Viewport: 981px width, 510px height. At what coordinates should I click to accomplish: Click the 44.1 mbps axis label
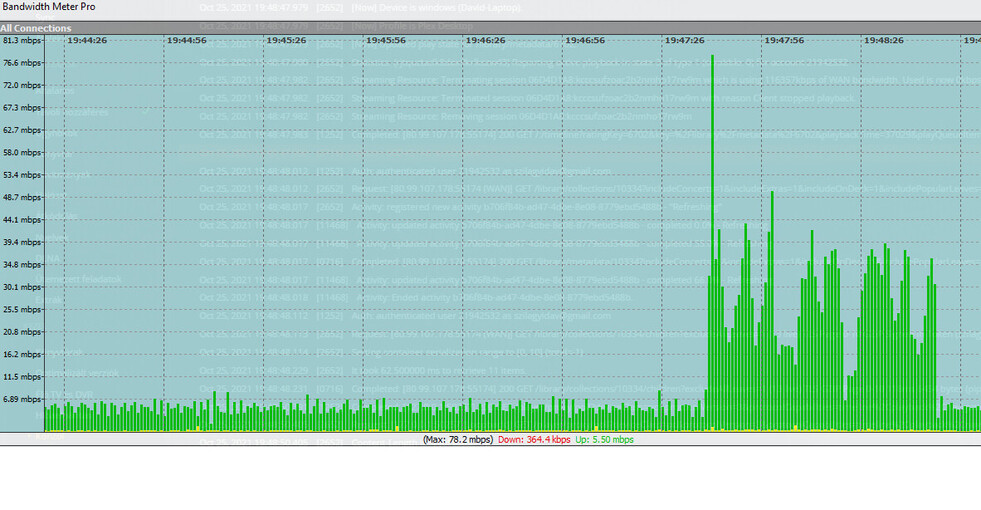(22, 220)
